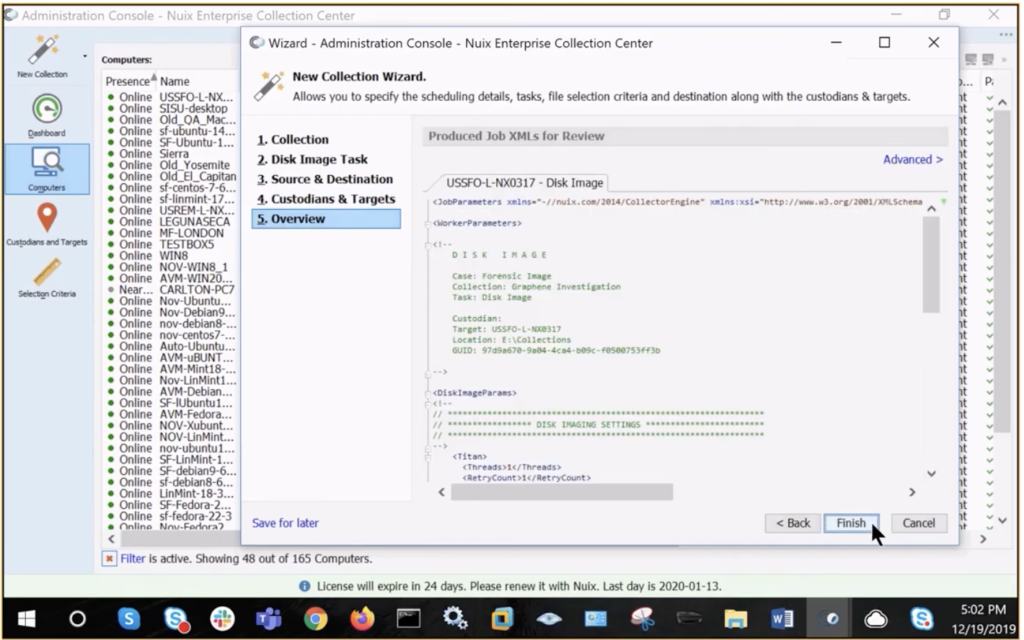Click the Save for later link
Image resolution: width=1024 pixels, height=640 pixels.
(285, 523)
